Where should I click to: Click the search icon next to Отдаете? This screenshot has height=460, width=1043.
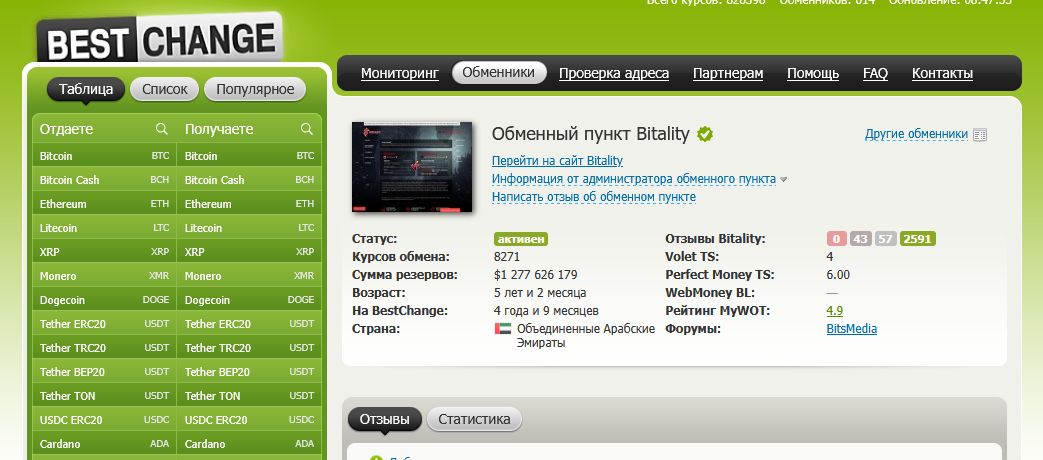162,129
